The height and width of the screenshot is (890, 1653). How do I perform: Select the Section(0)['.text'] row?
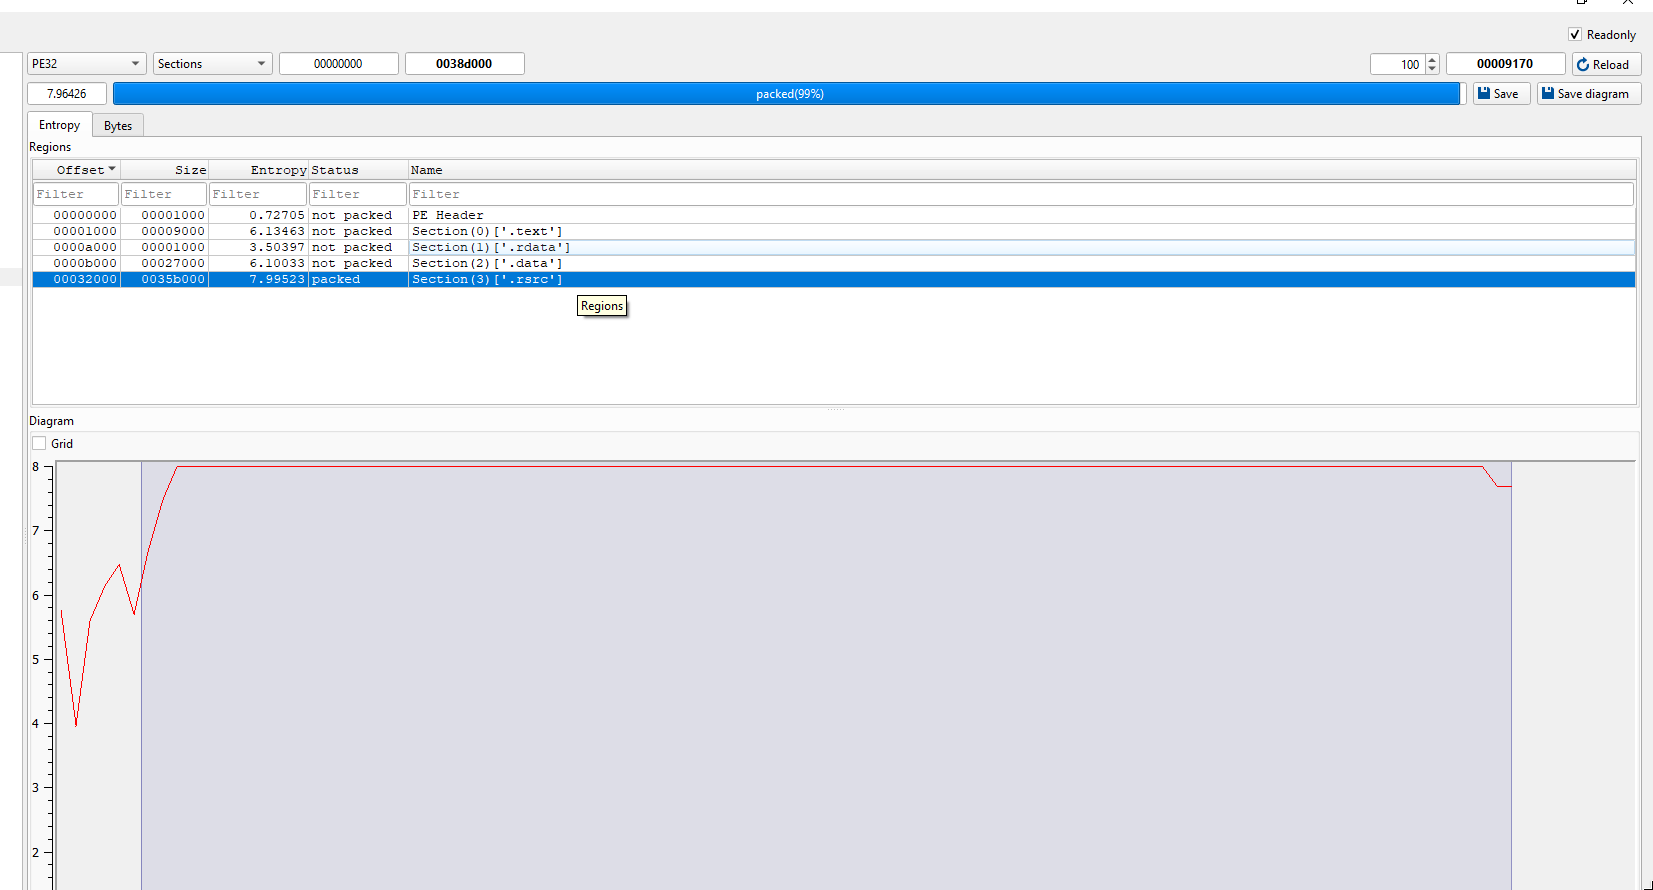[834, 231]
